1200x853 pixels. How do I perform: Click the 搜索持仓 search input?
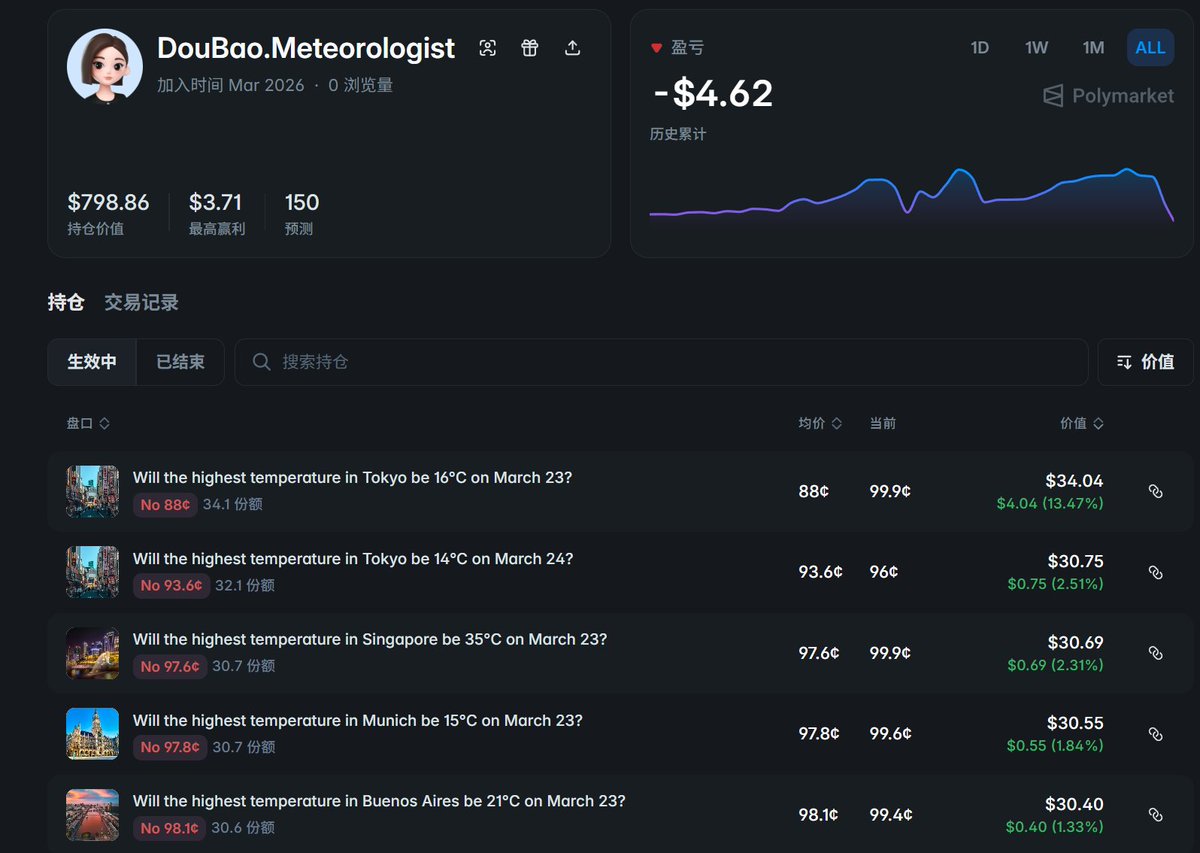[661, 362]
